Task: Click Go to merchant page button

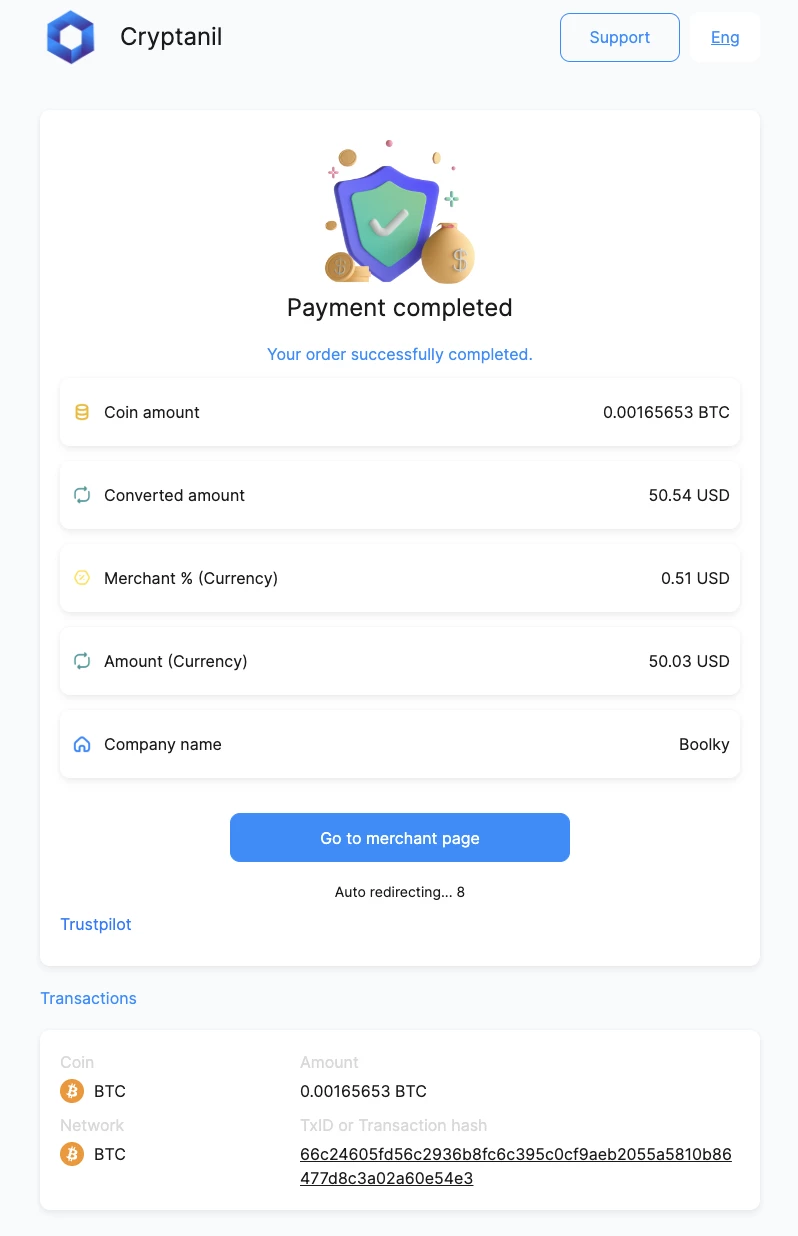Action: pyautogui.click(x=400, y=838)
